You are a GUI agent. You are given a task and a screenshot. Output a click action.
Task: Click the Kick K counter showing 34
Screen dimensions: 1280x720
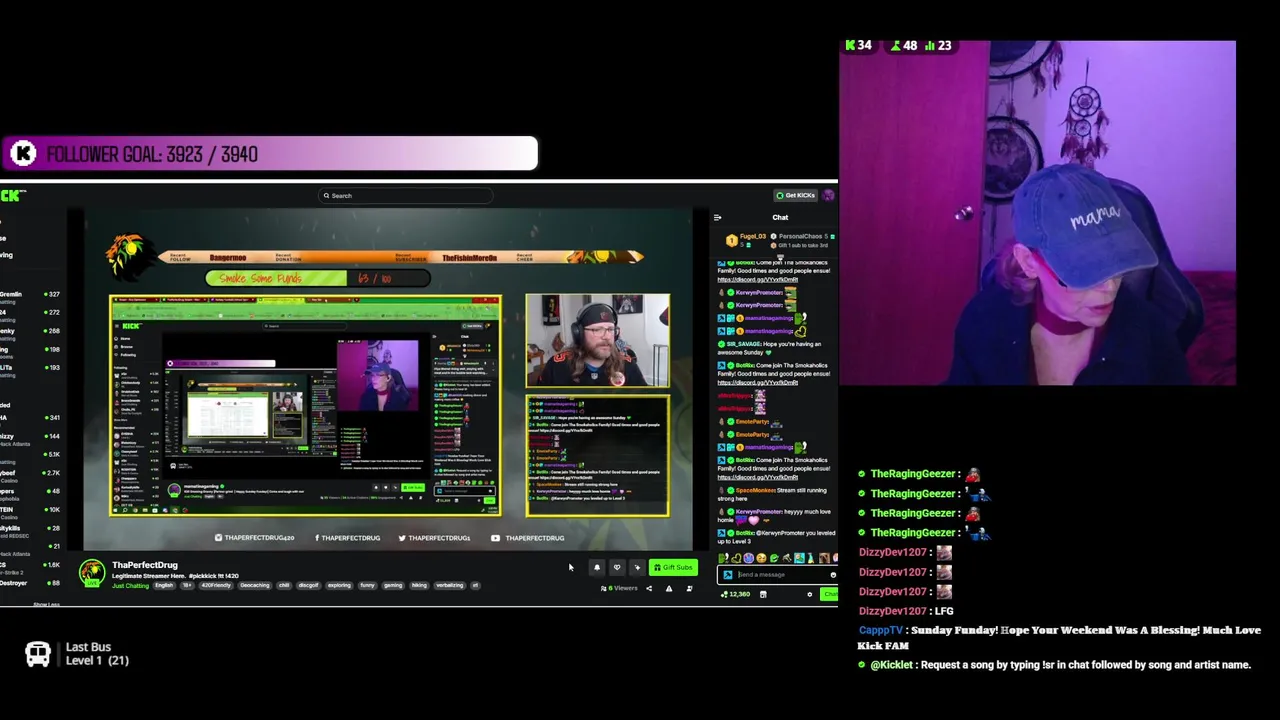pyautogui.click(x=858, y=45)
